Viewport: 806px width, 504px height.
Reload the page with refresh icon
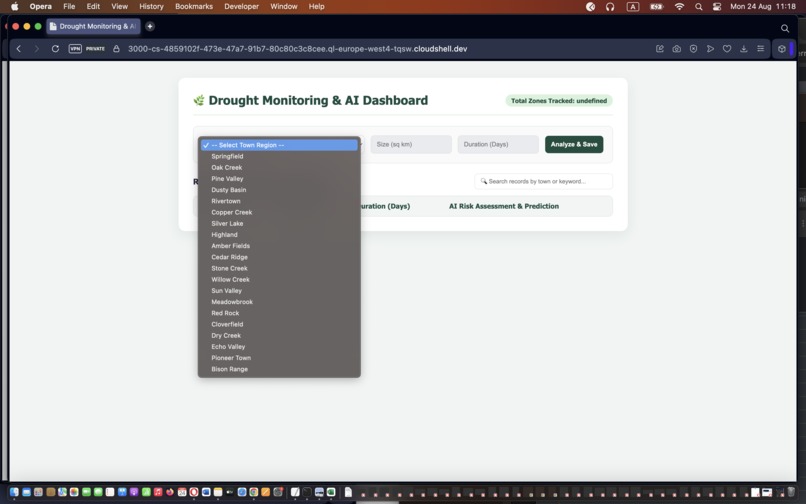55,49
